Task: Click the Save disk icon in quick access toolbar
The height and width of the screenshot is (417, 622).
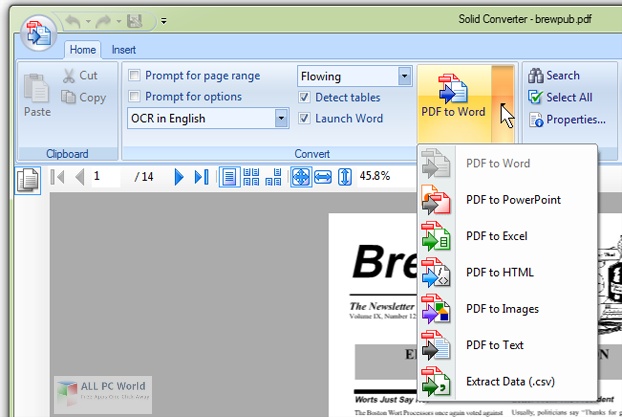Action: tap(134, 21)
